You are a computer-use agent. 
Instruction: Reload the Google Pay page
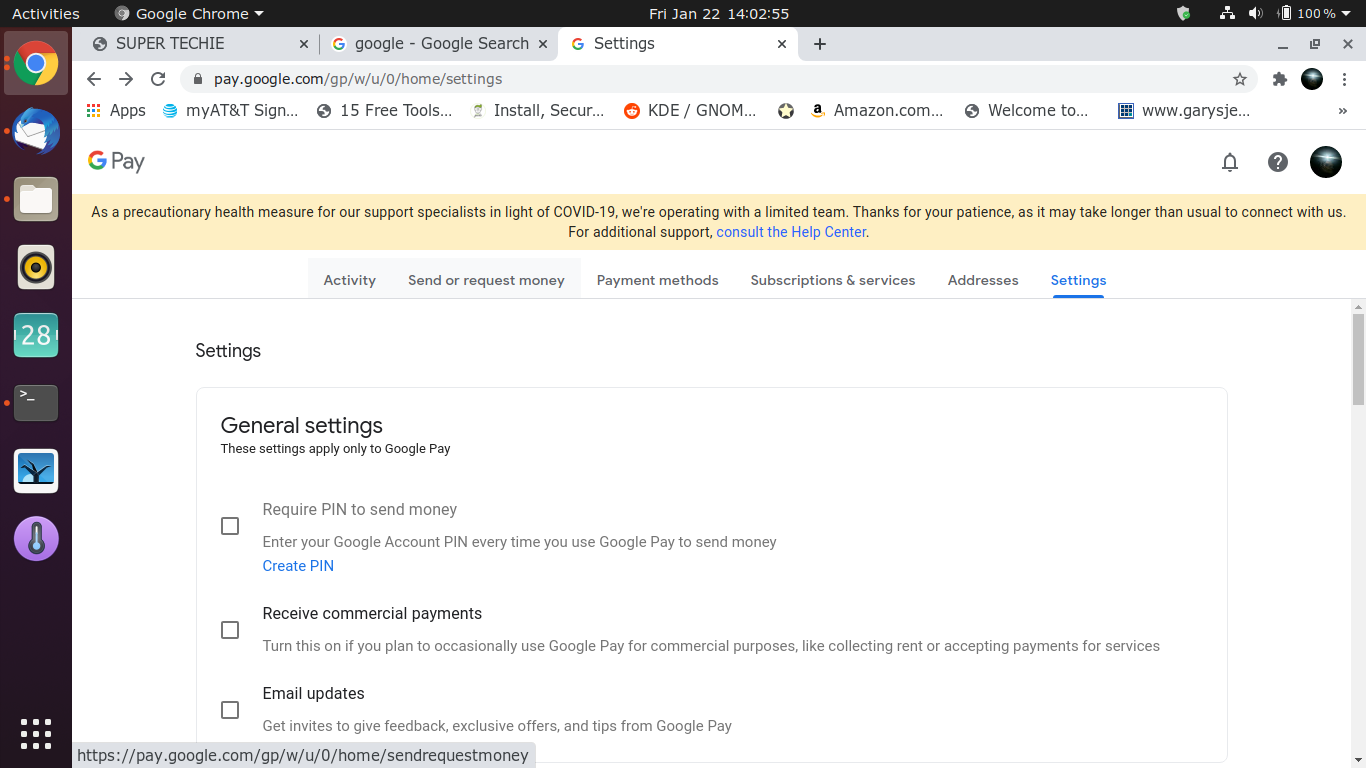coord(158,79)
